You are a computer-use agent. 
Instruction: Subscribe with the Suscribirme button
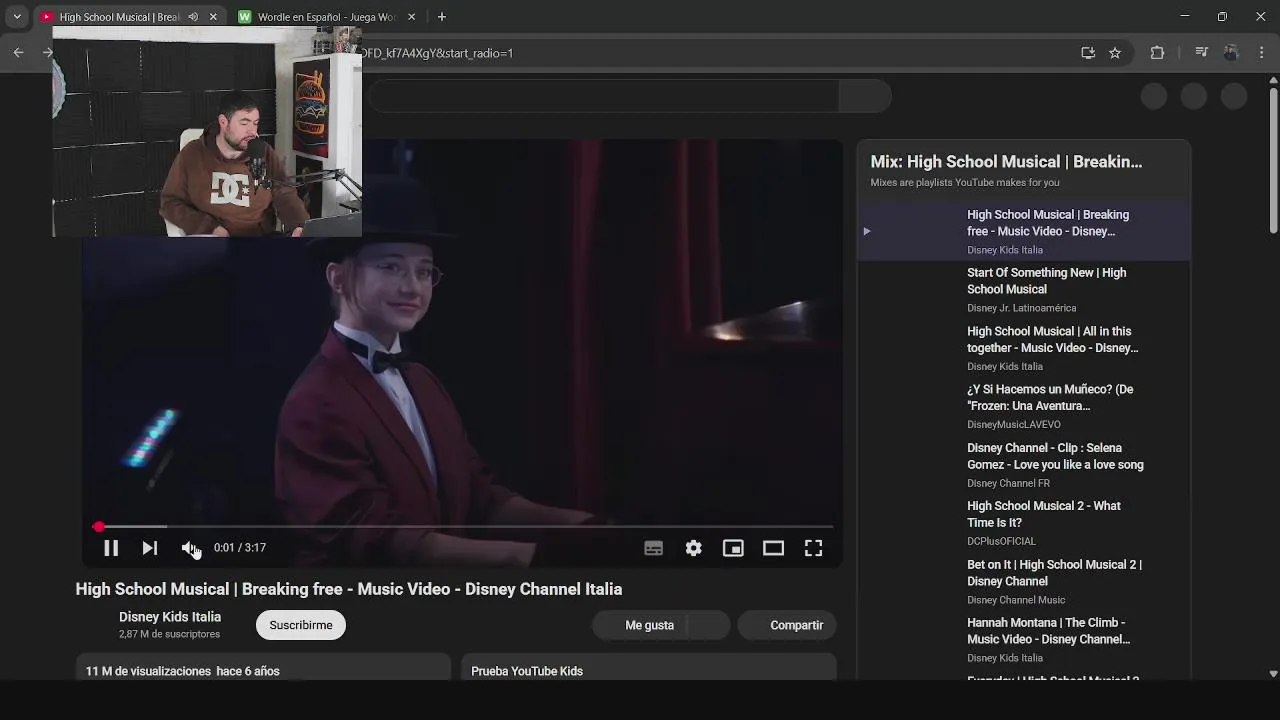pyautogui.click(x=301, y=625)
